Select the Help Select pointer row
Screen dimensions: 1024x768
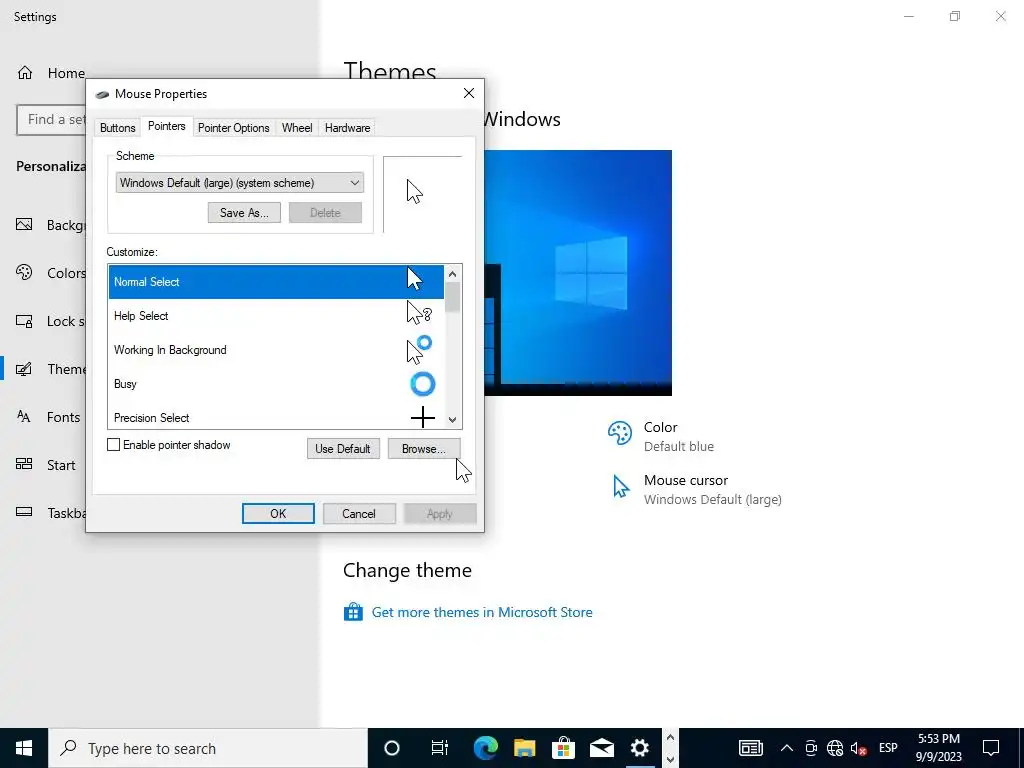pyautogui.click(x=276, y=316)
